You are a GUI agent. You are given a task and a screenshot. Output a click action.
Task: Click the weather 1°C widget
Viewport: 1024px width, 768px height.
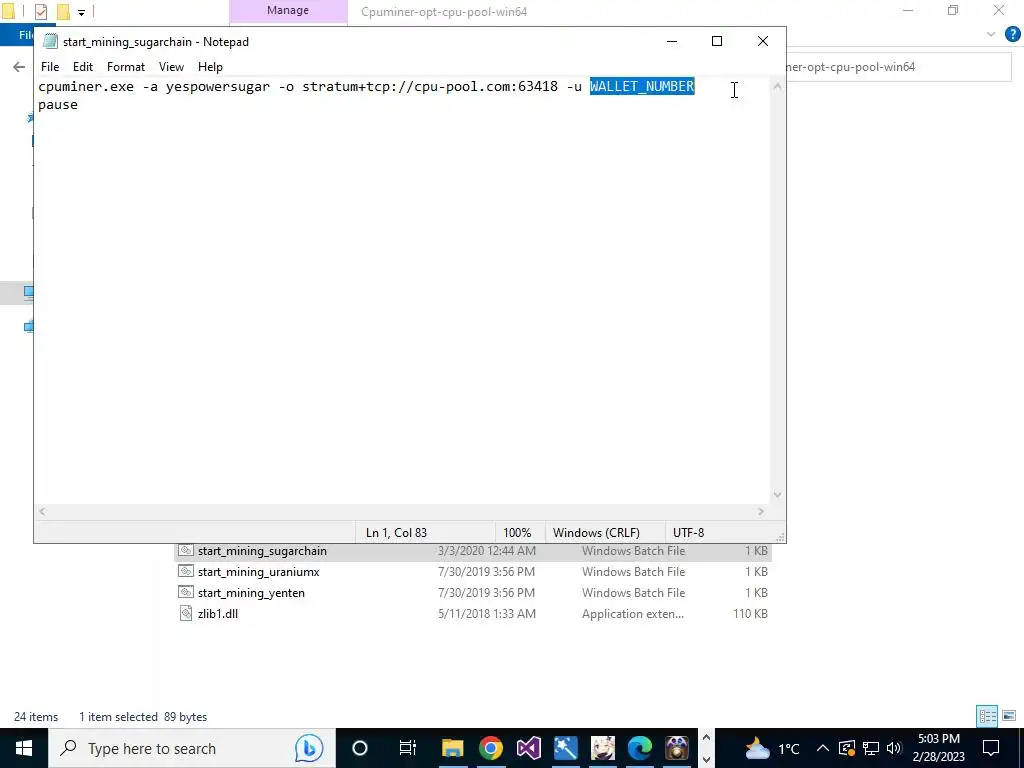[772, 748]
